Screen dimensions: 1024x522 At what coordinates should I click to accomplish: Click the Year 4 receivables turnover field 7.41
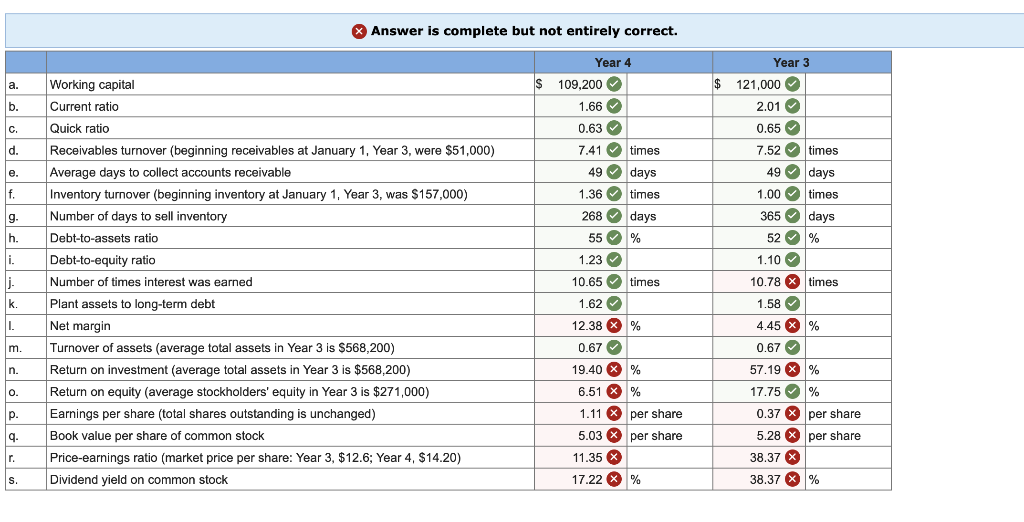[581, 150]
